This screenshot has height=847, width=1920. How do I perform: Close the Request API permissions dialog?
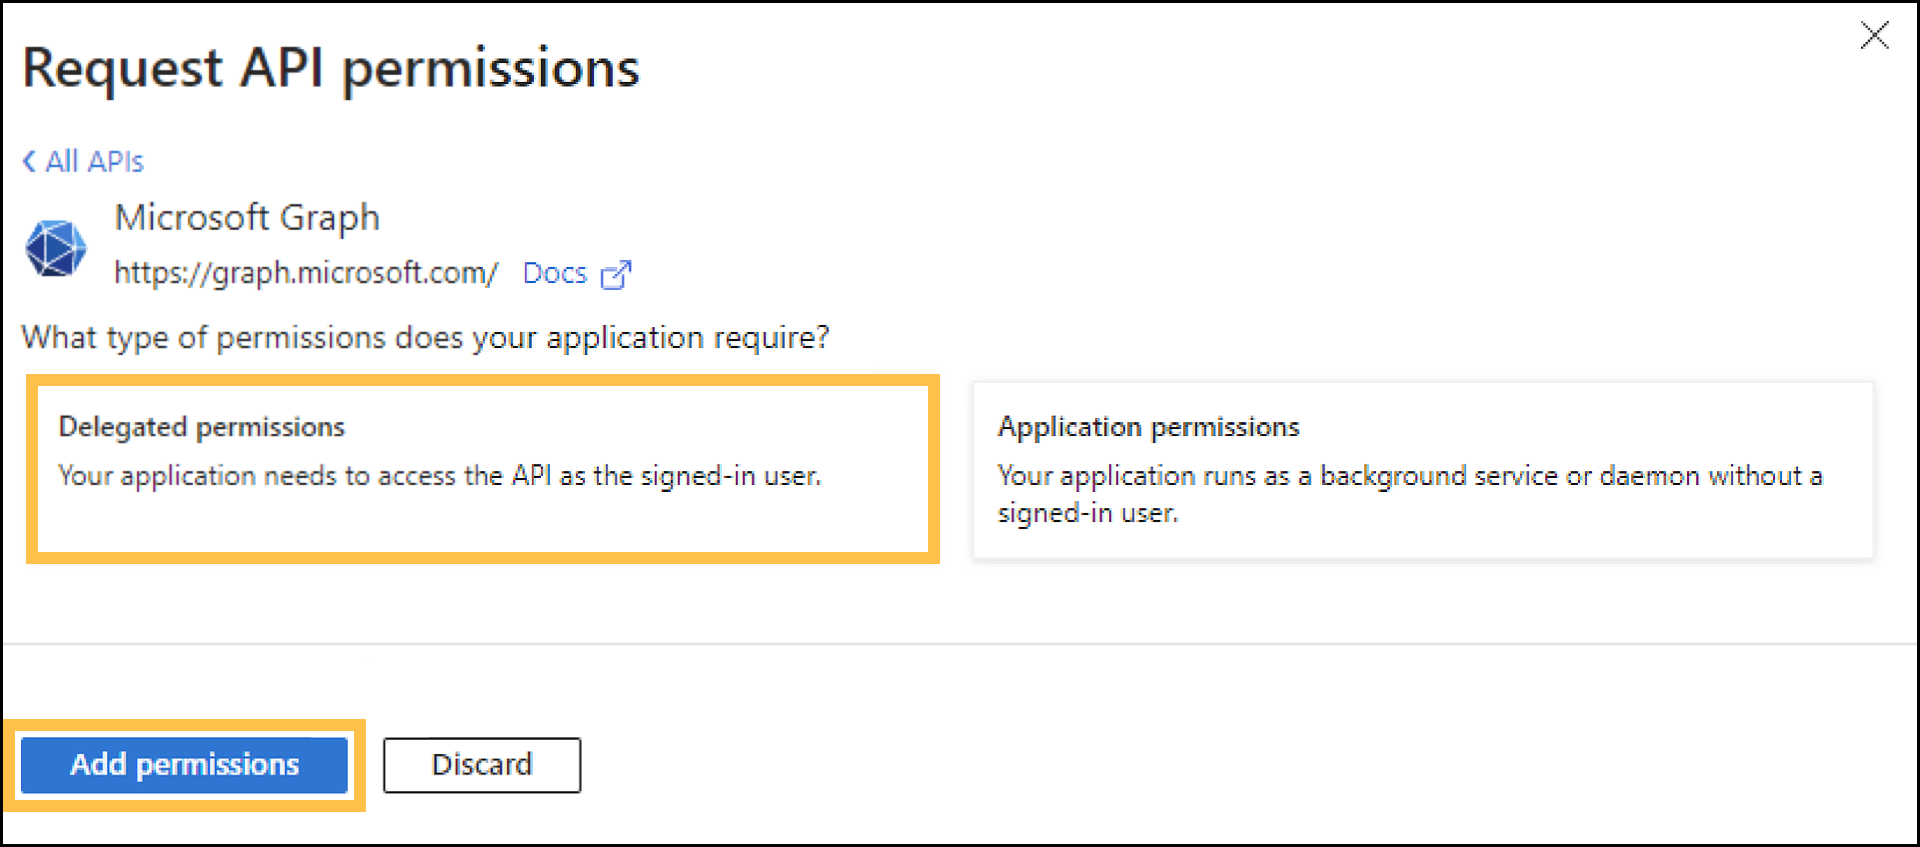(1875, 35)
